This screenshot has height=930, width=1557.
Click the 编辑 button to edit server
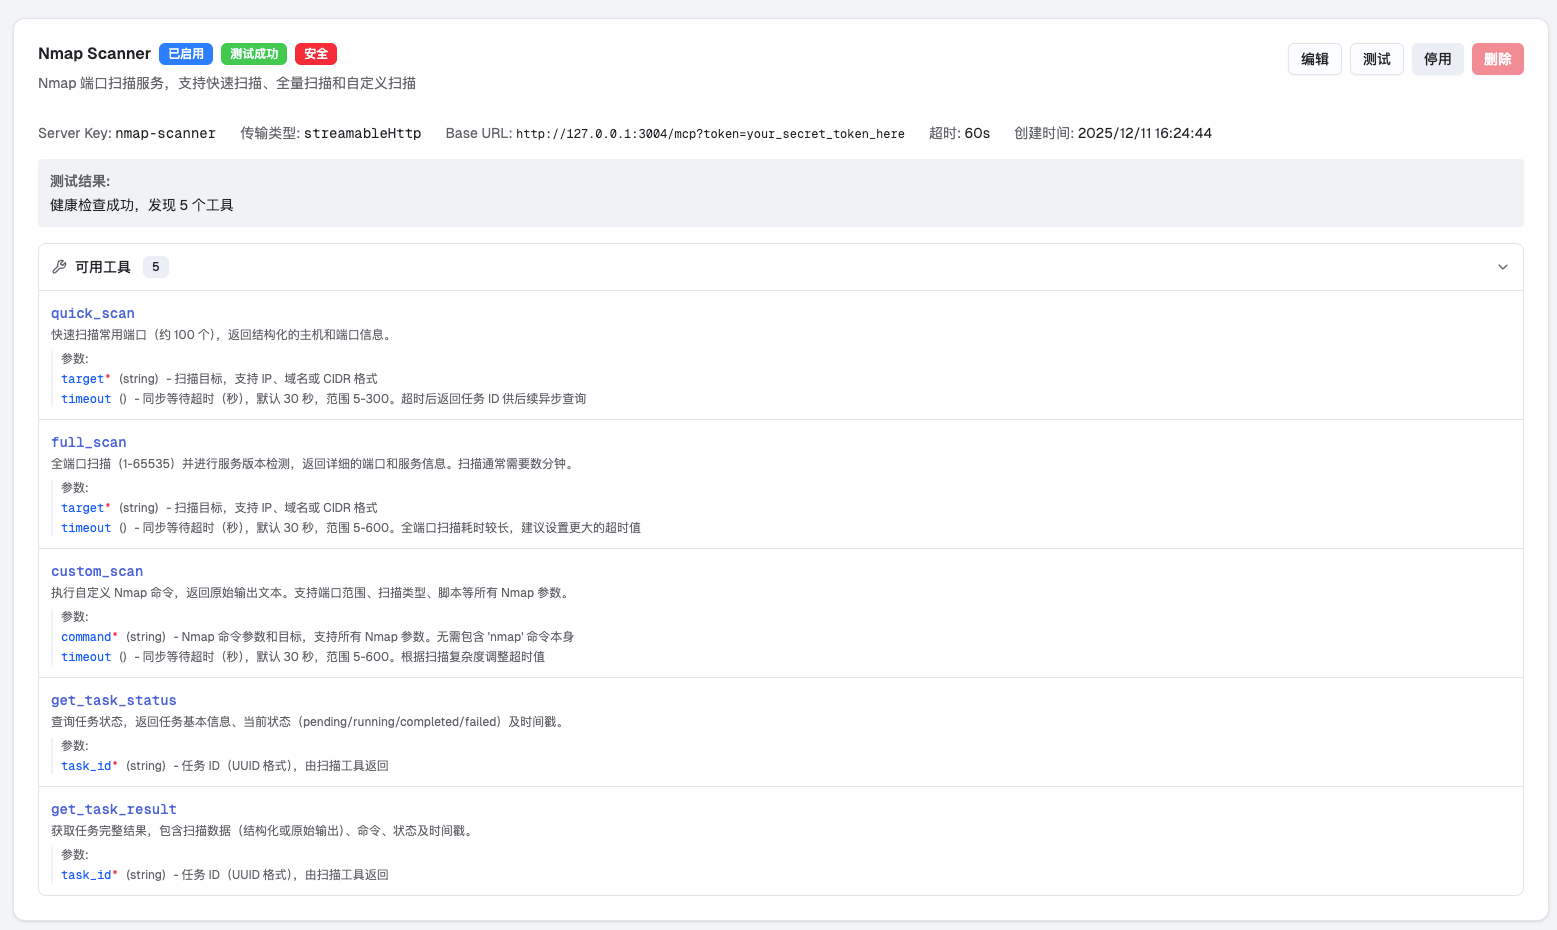click(1314, 59)
